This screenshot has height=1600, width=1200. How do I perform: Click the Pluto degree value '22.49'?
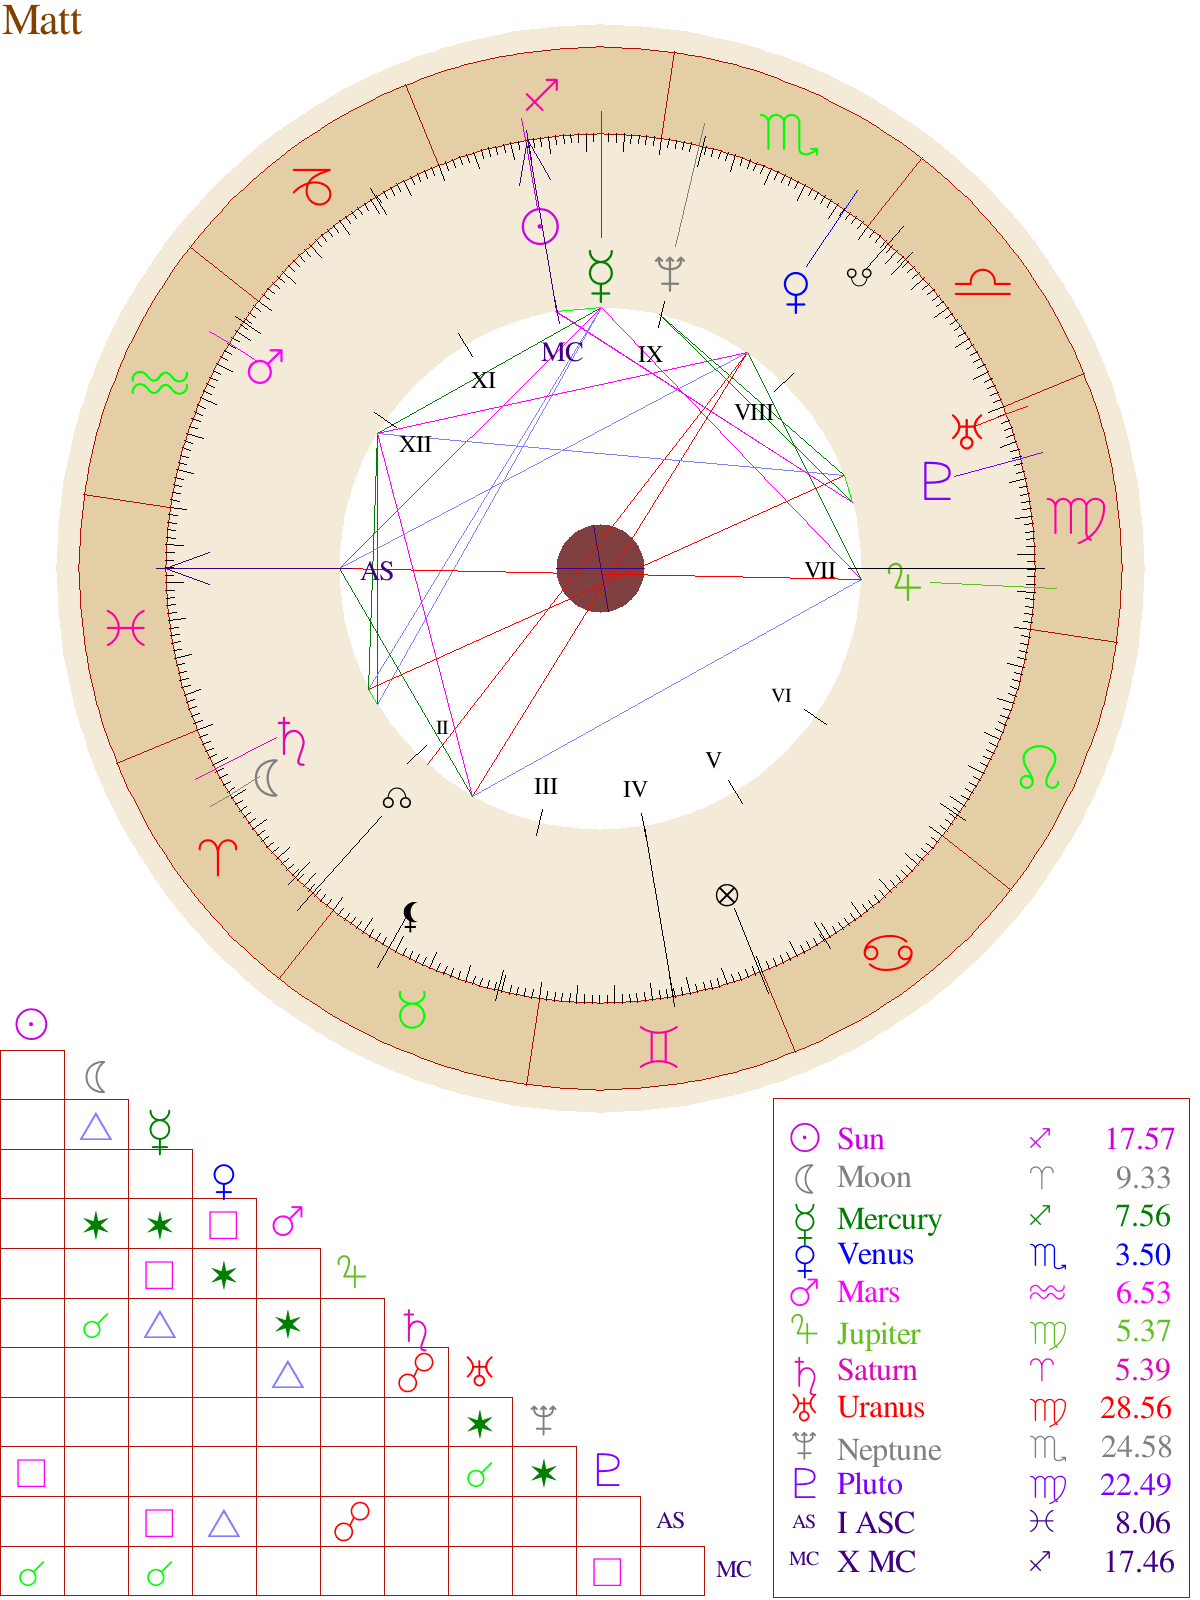click(1136, 1485)
